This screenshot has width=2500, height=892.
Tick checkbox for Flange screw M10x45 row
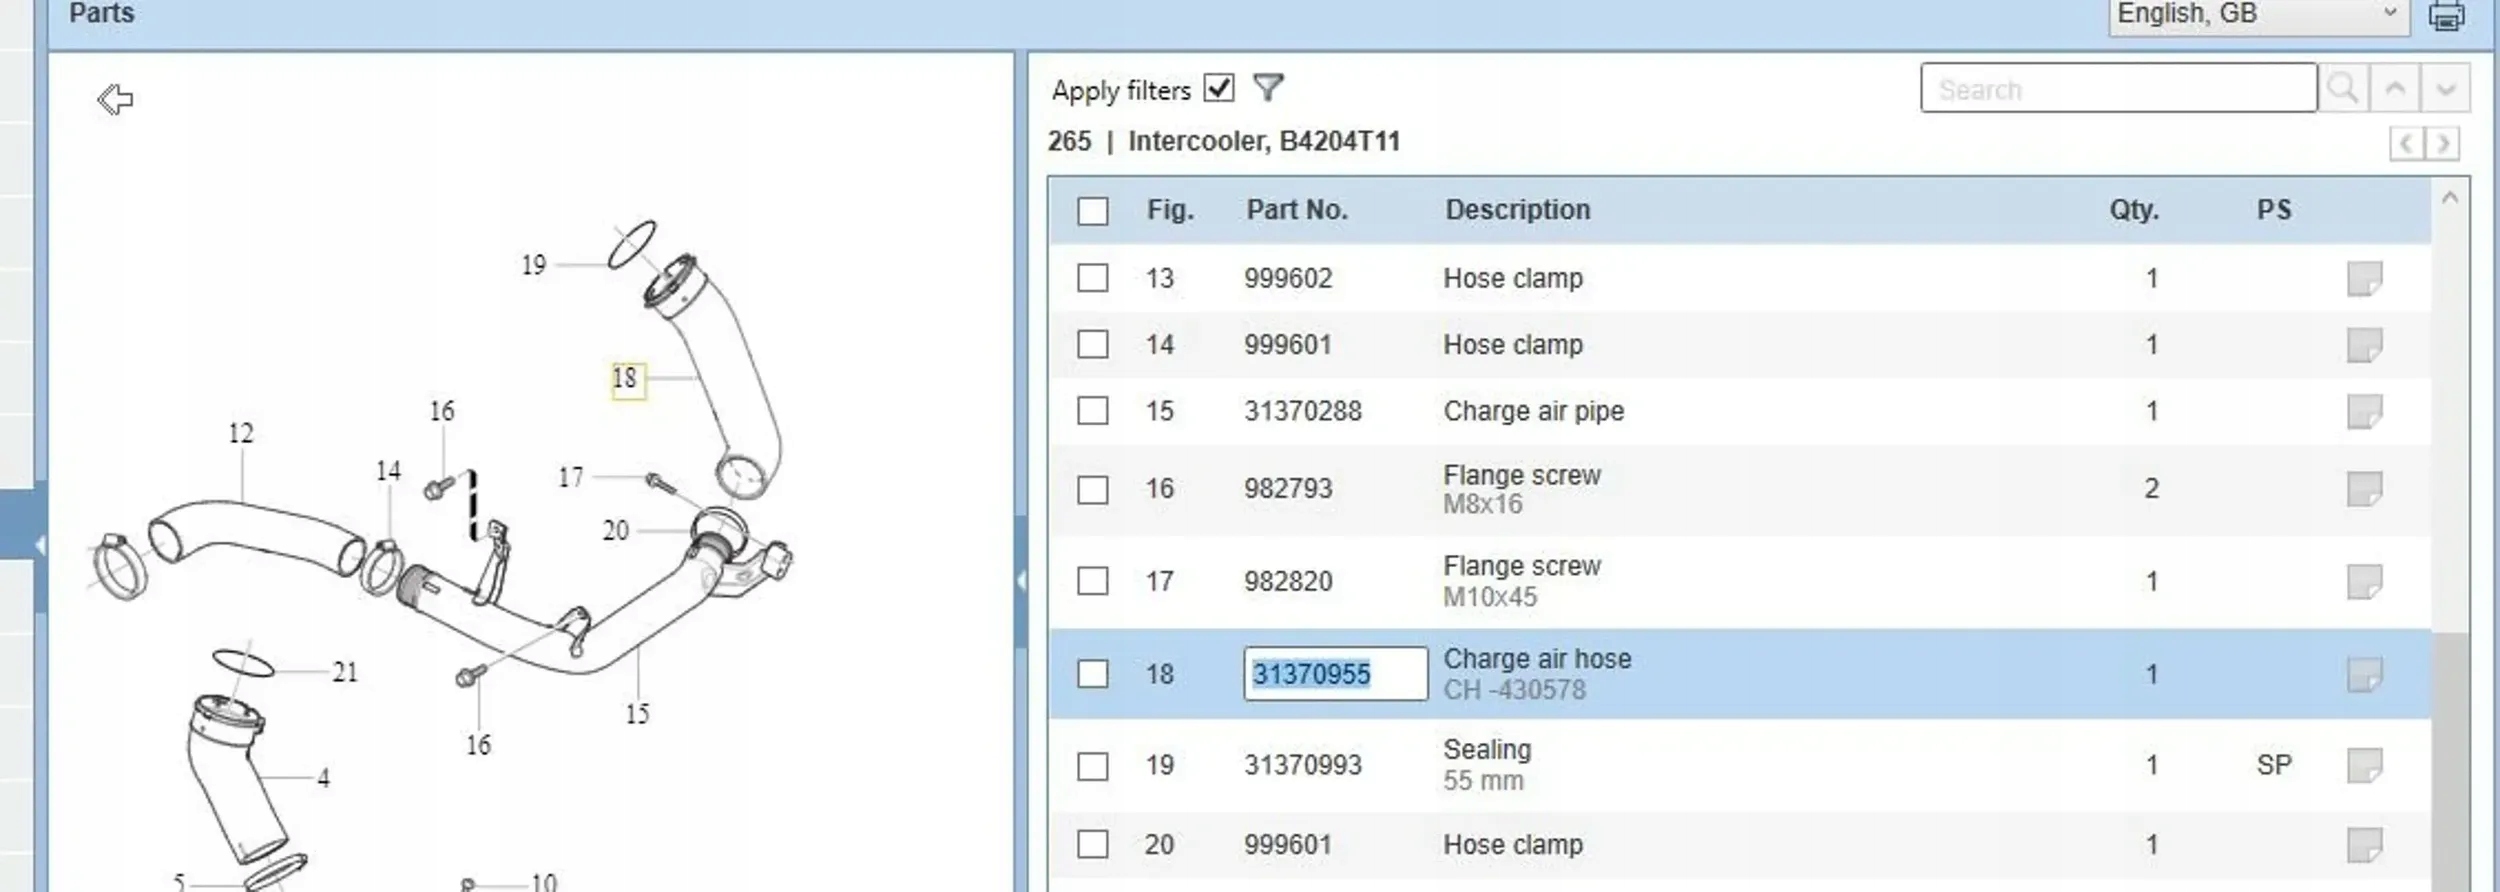click(x=1092, y=581)
